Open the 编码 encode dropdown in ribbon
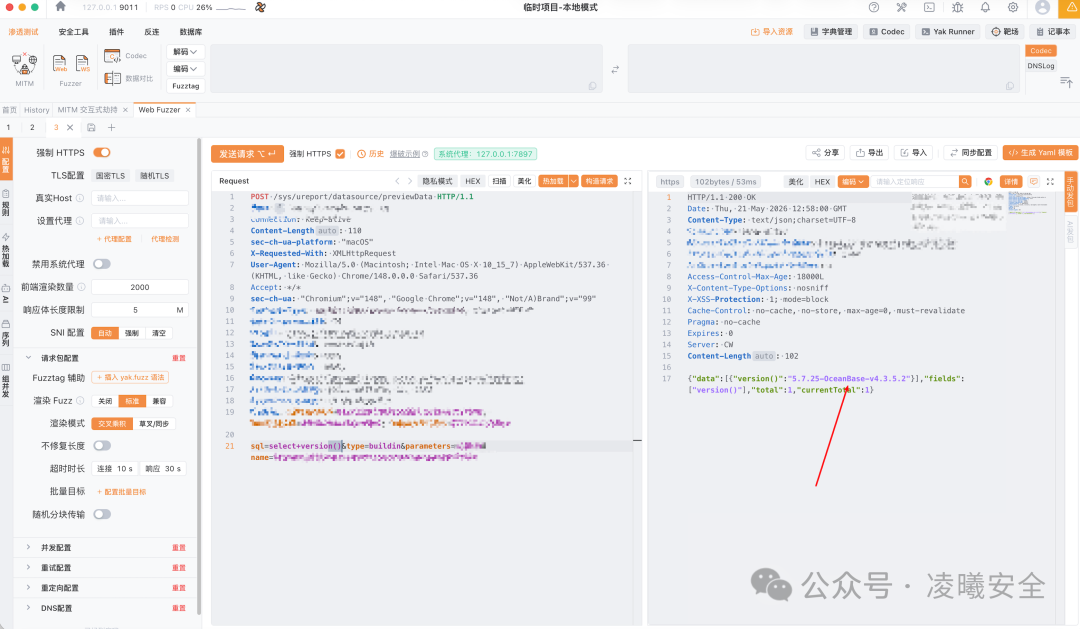1080x629 pixels. point(185,69)
